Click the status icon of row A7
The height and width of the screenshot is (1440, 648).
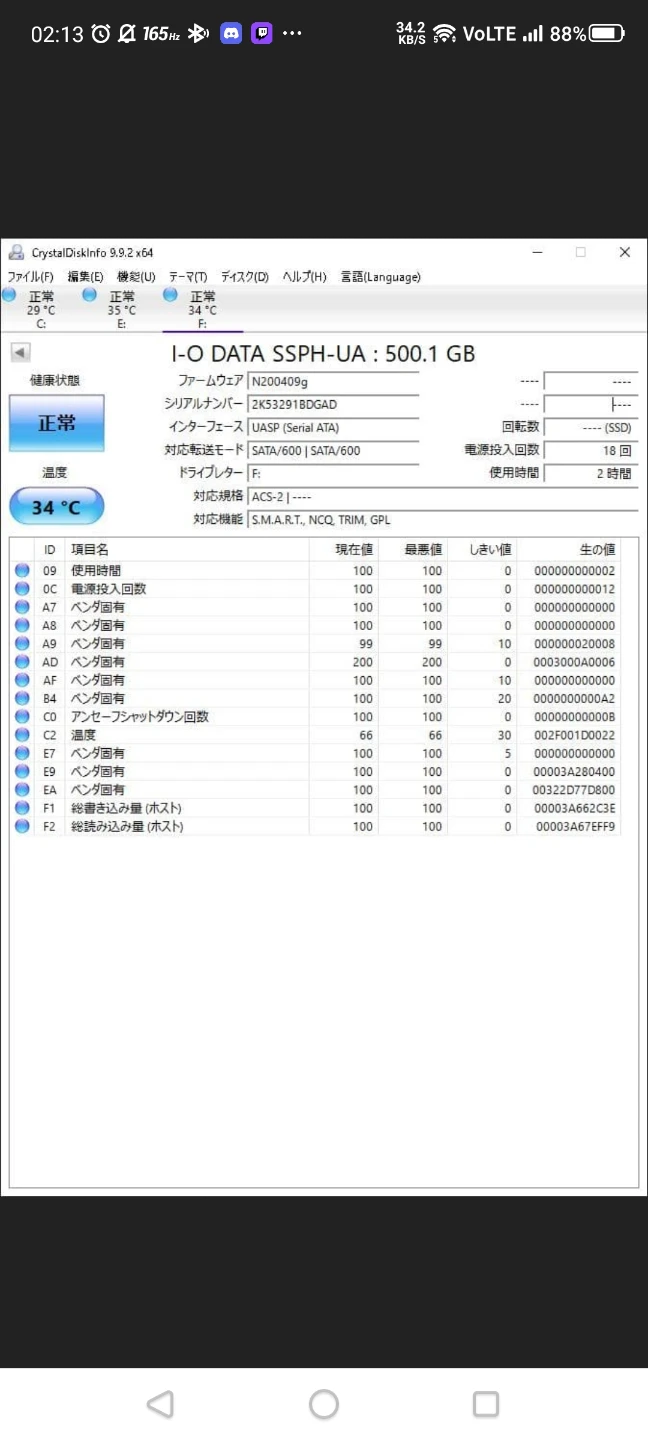(x=22, y=607)
